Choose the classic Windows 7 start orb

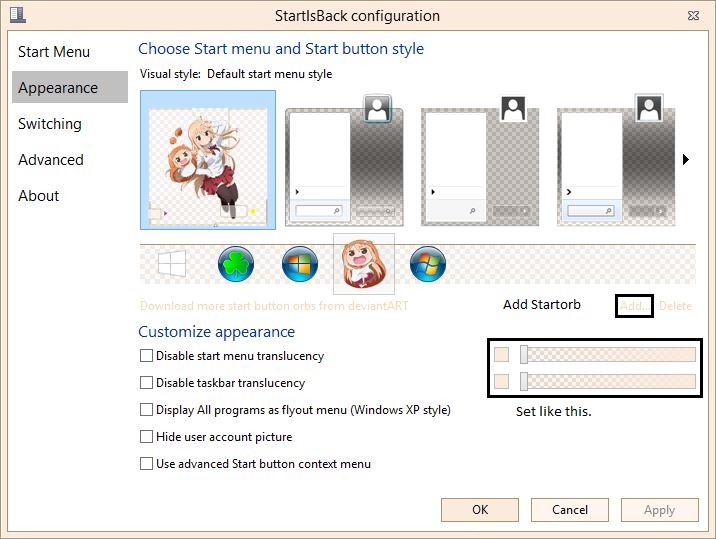[x=427, y=264]
